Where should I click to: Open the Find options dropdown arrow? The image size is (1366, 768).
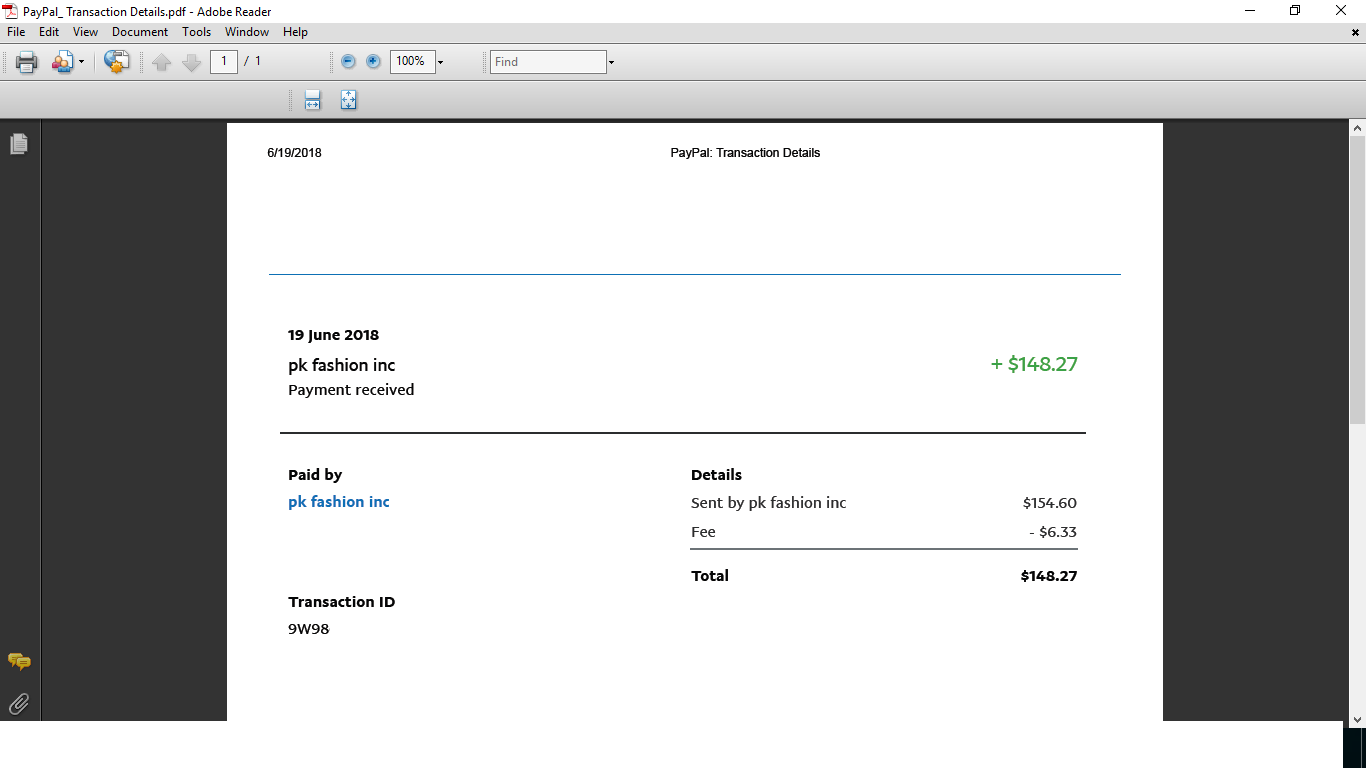611,63
